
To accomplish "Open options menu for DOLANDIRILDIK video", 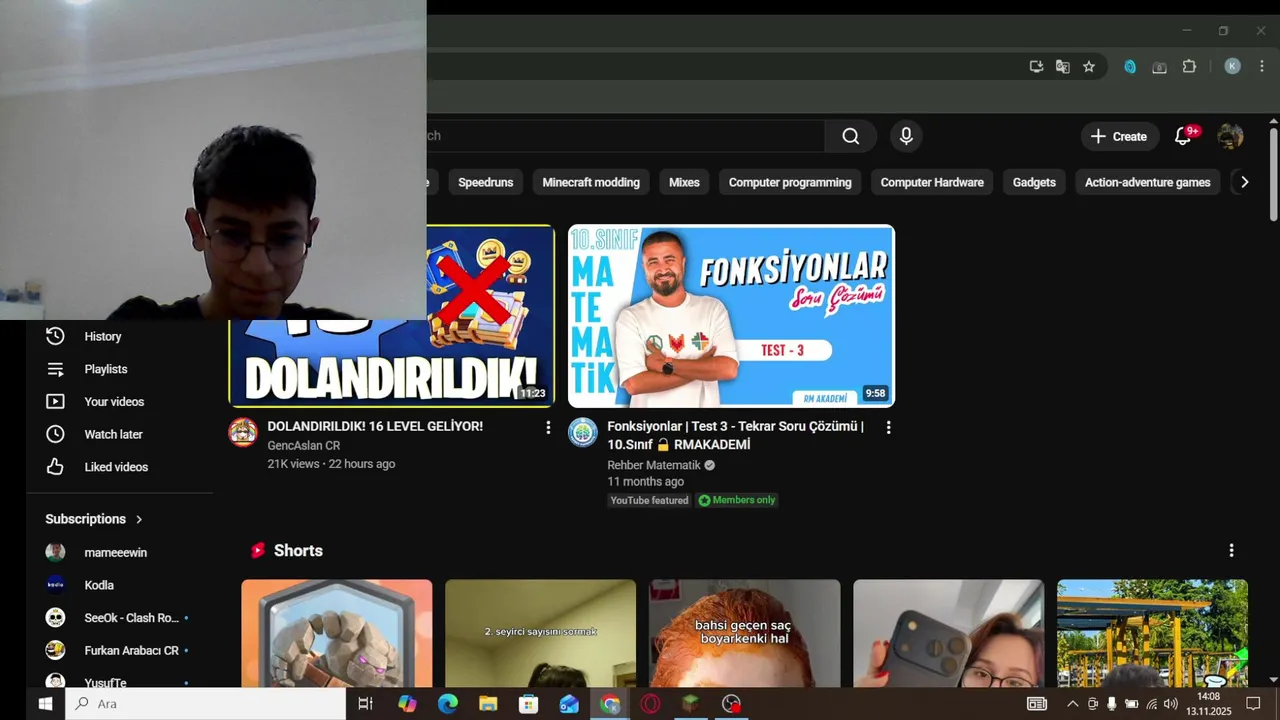I will (548, 427).
